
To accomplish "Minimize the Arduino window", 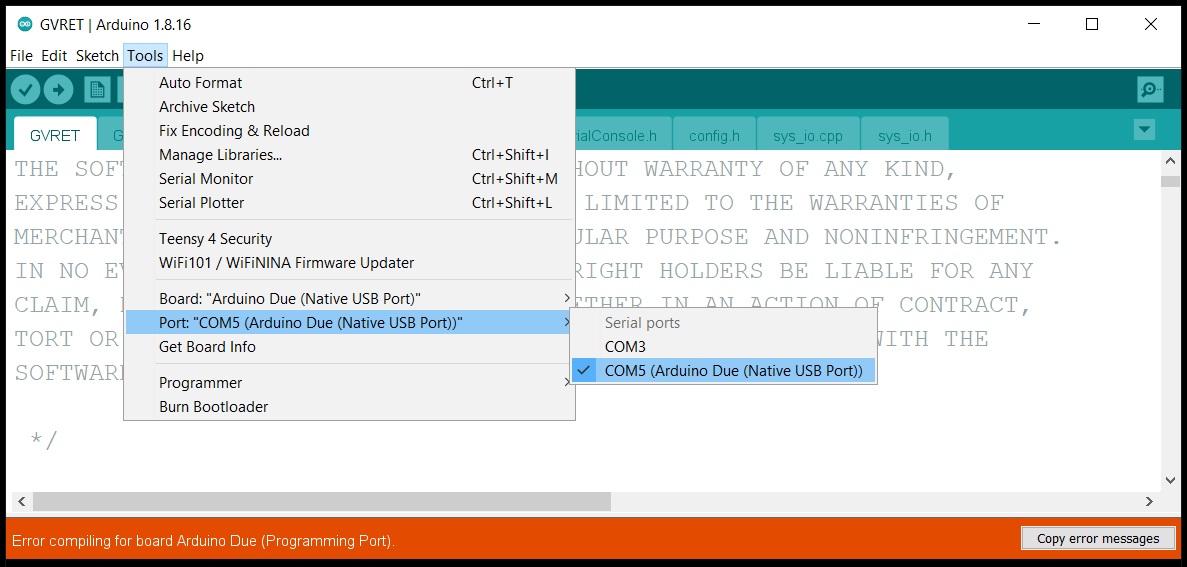I will point(1034,24).
